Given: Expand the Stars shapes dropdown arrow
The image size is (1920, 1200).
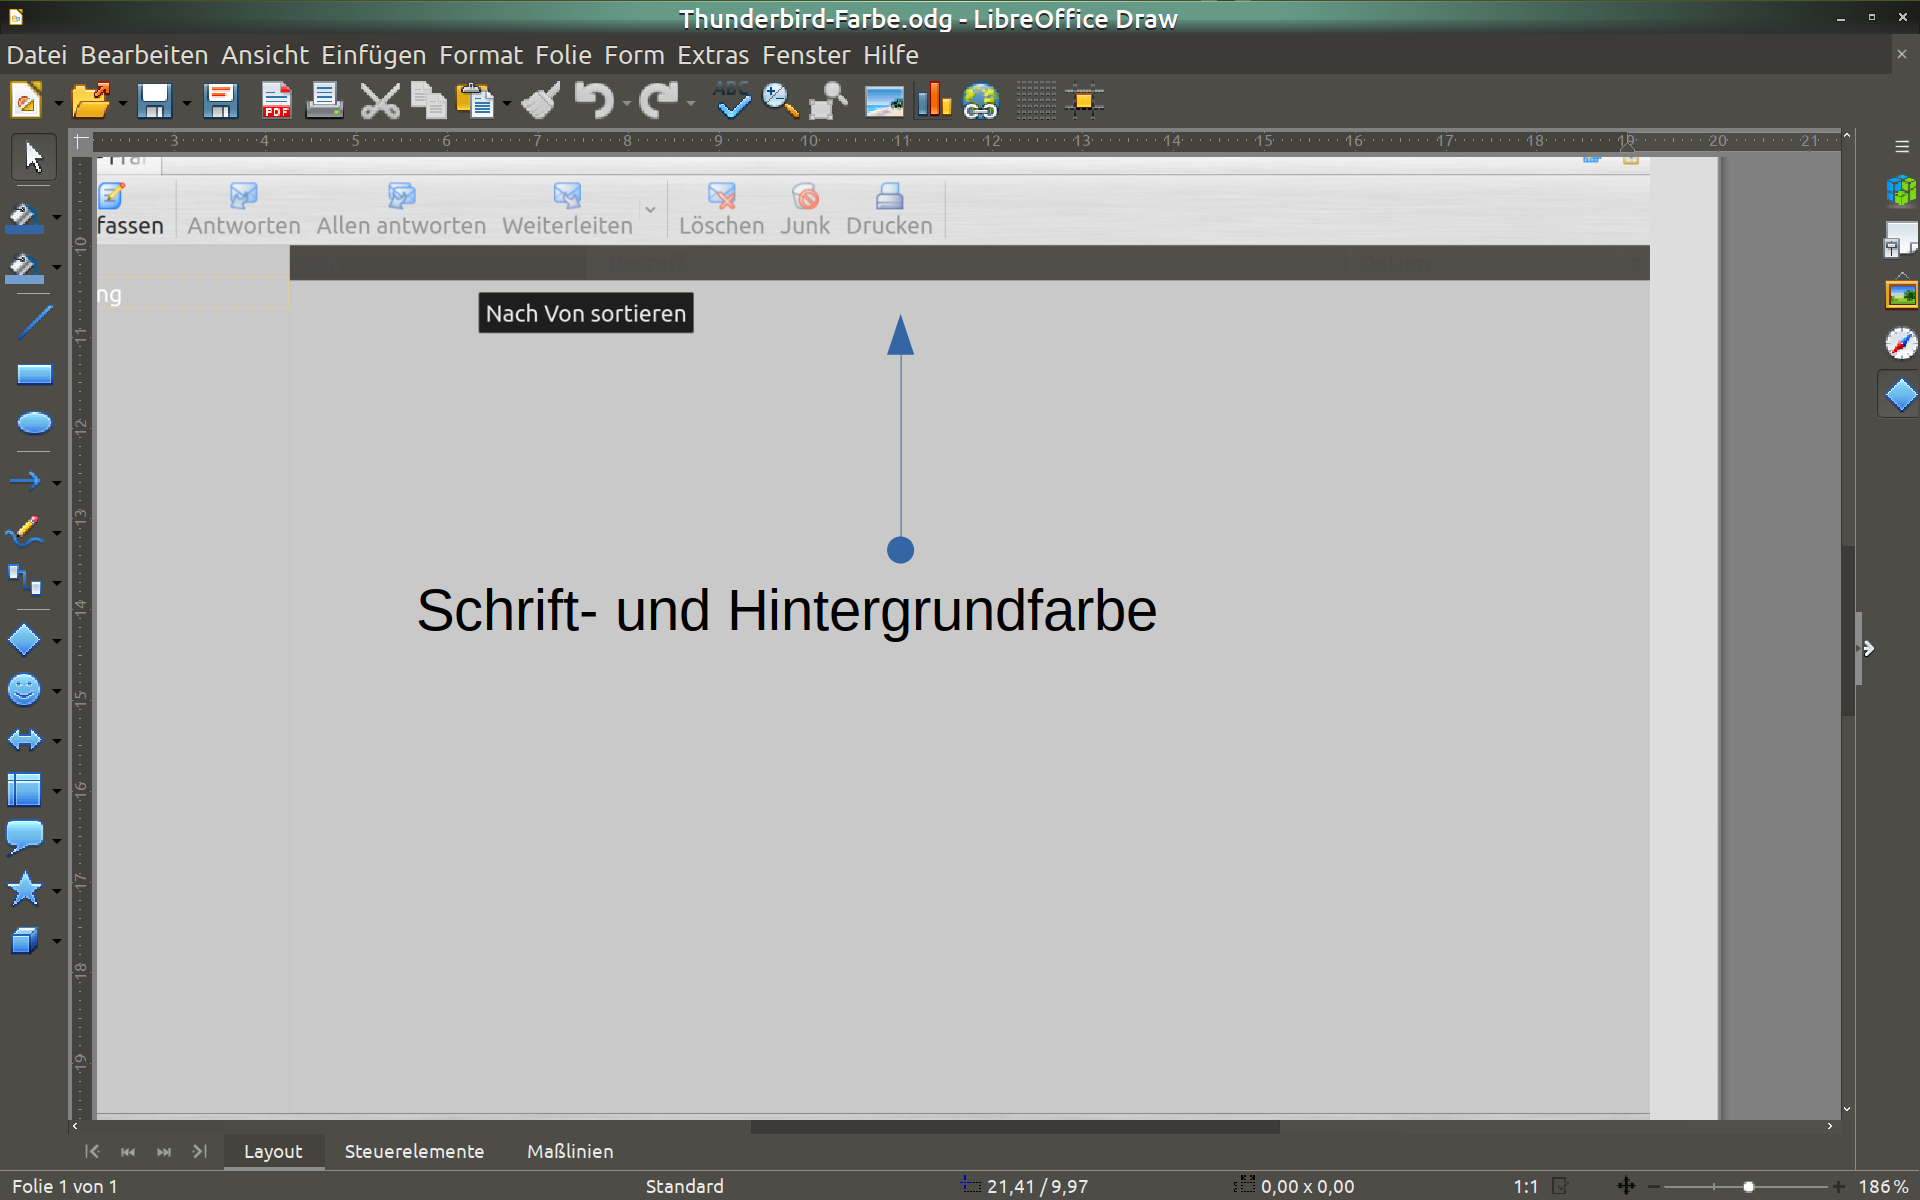Looking at the screenshot, I should (57, 890).
